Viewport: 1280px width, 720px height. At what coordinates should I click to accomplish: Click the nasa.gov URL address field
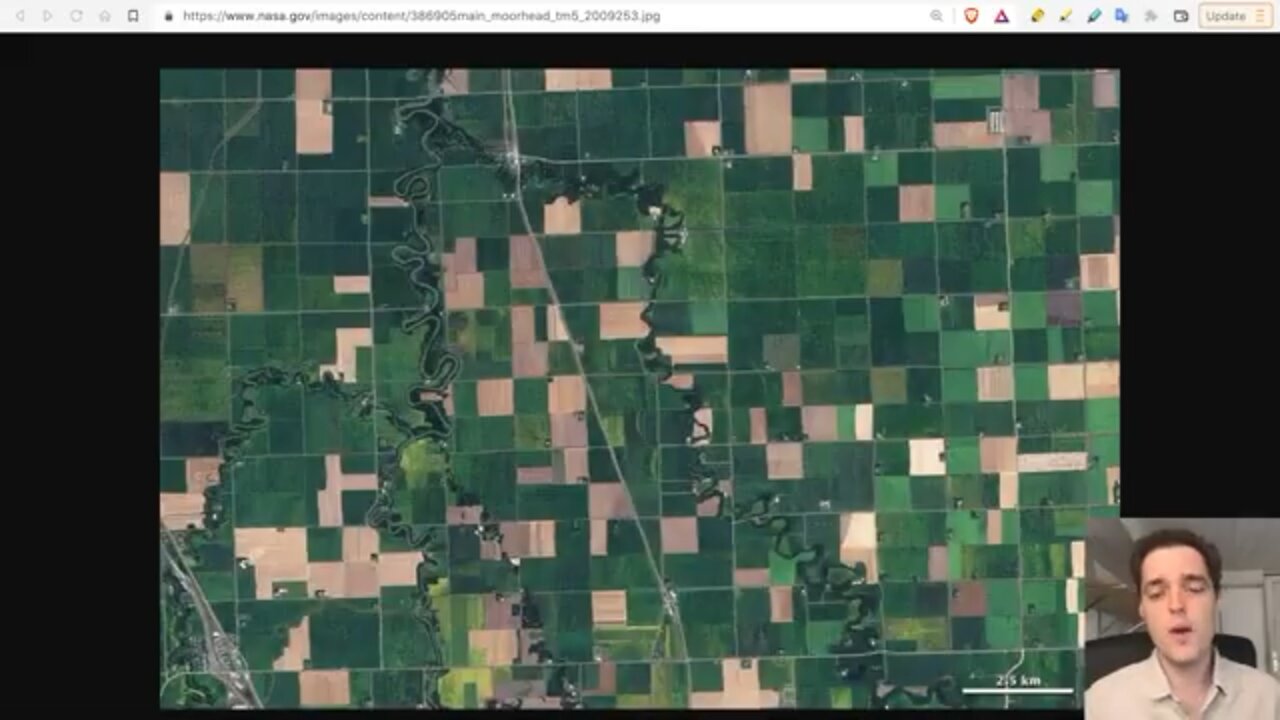(421, 16)
